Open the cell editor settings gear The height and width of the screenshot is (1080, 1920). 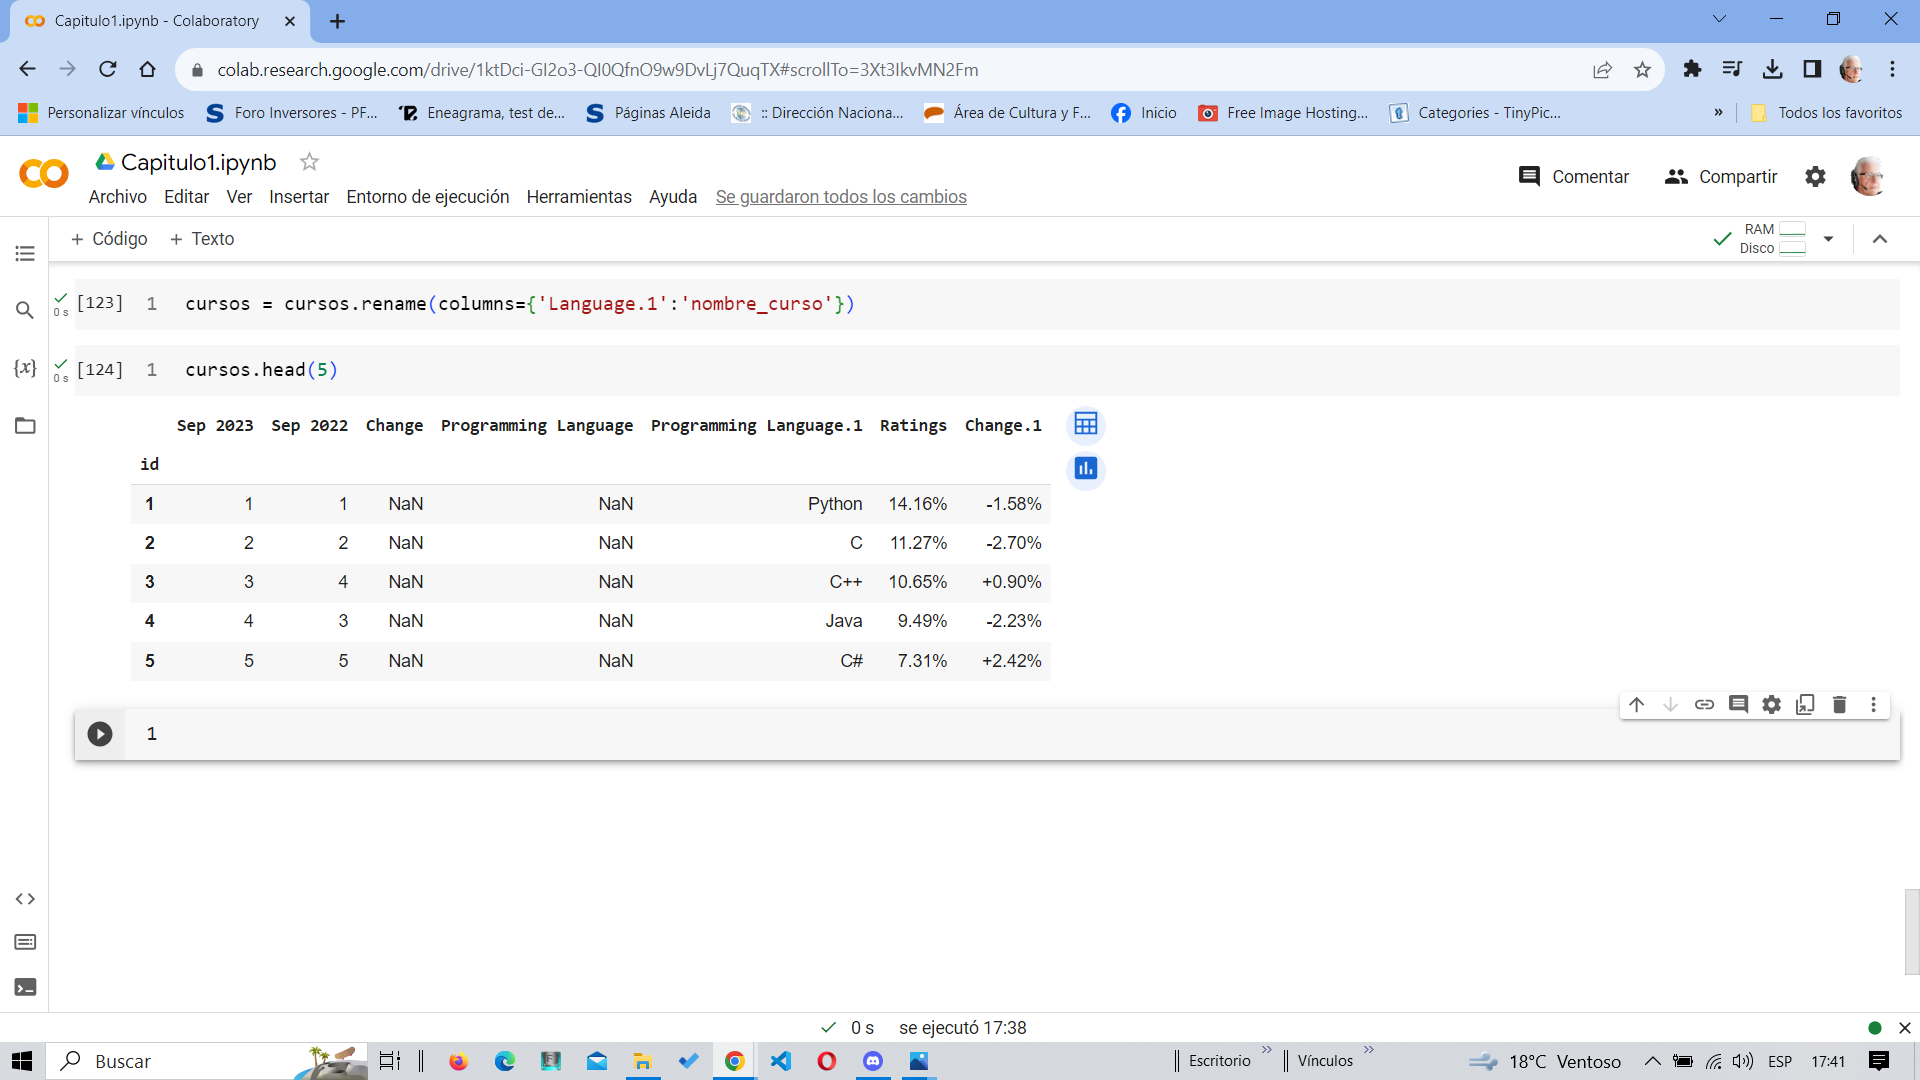click(x=1772, y=705)
